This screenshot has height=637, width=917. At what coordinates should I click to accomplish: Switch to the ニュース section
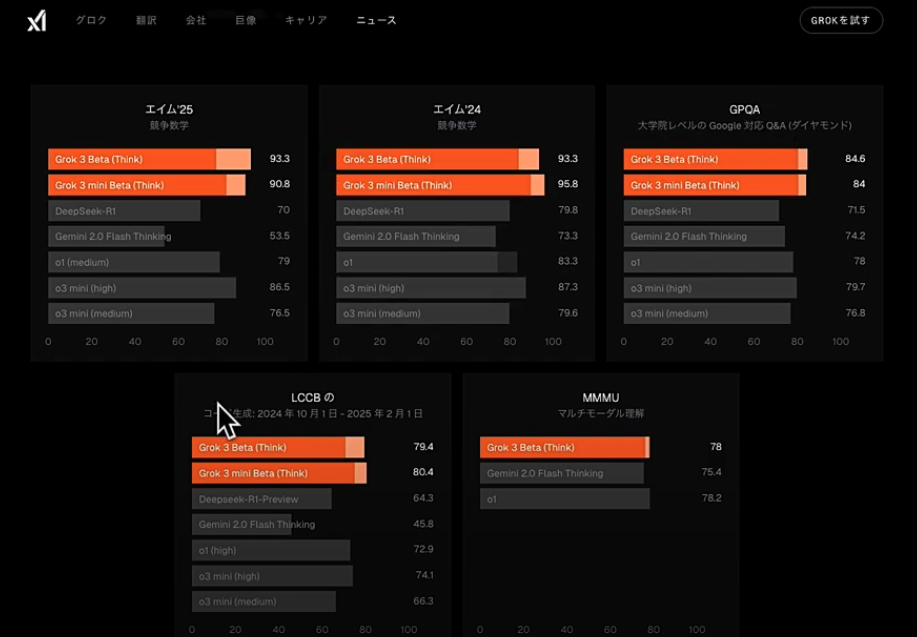(x=377, y=20)
